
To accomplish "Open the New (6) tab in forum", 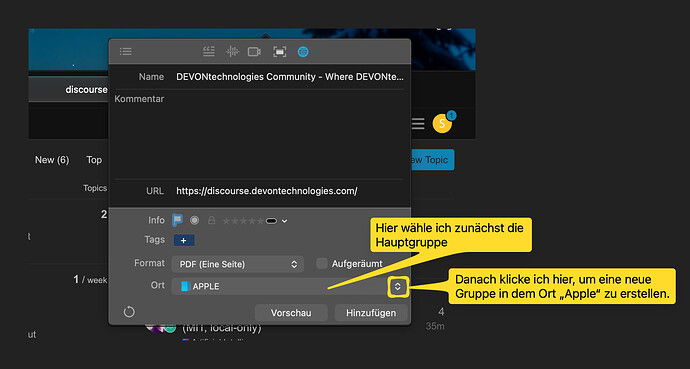I will point(52,160).
